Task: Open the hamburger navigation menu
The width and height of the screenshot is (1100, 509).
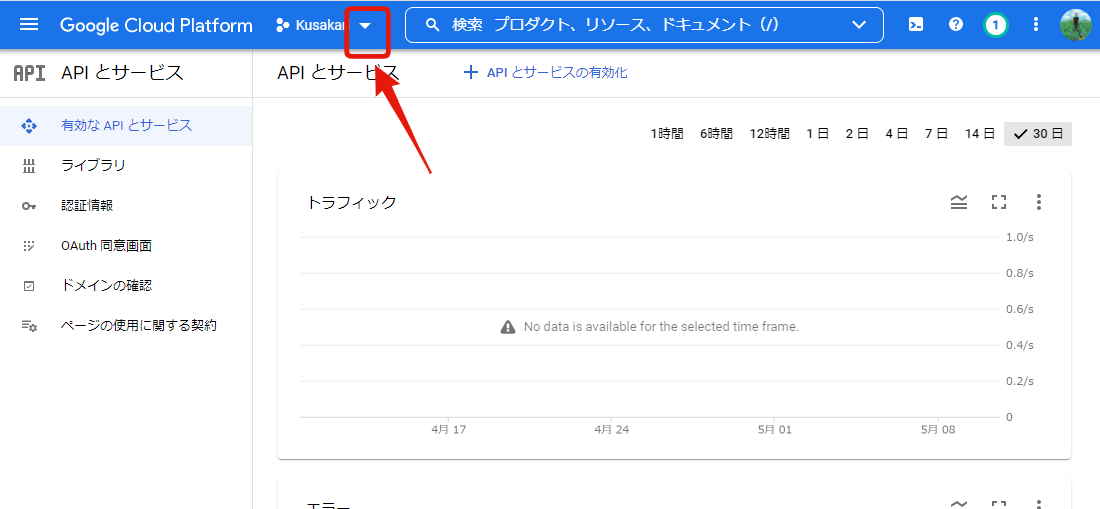Action: pos(29,25)
